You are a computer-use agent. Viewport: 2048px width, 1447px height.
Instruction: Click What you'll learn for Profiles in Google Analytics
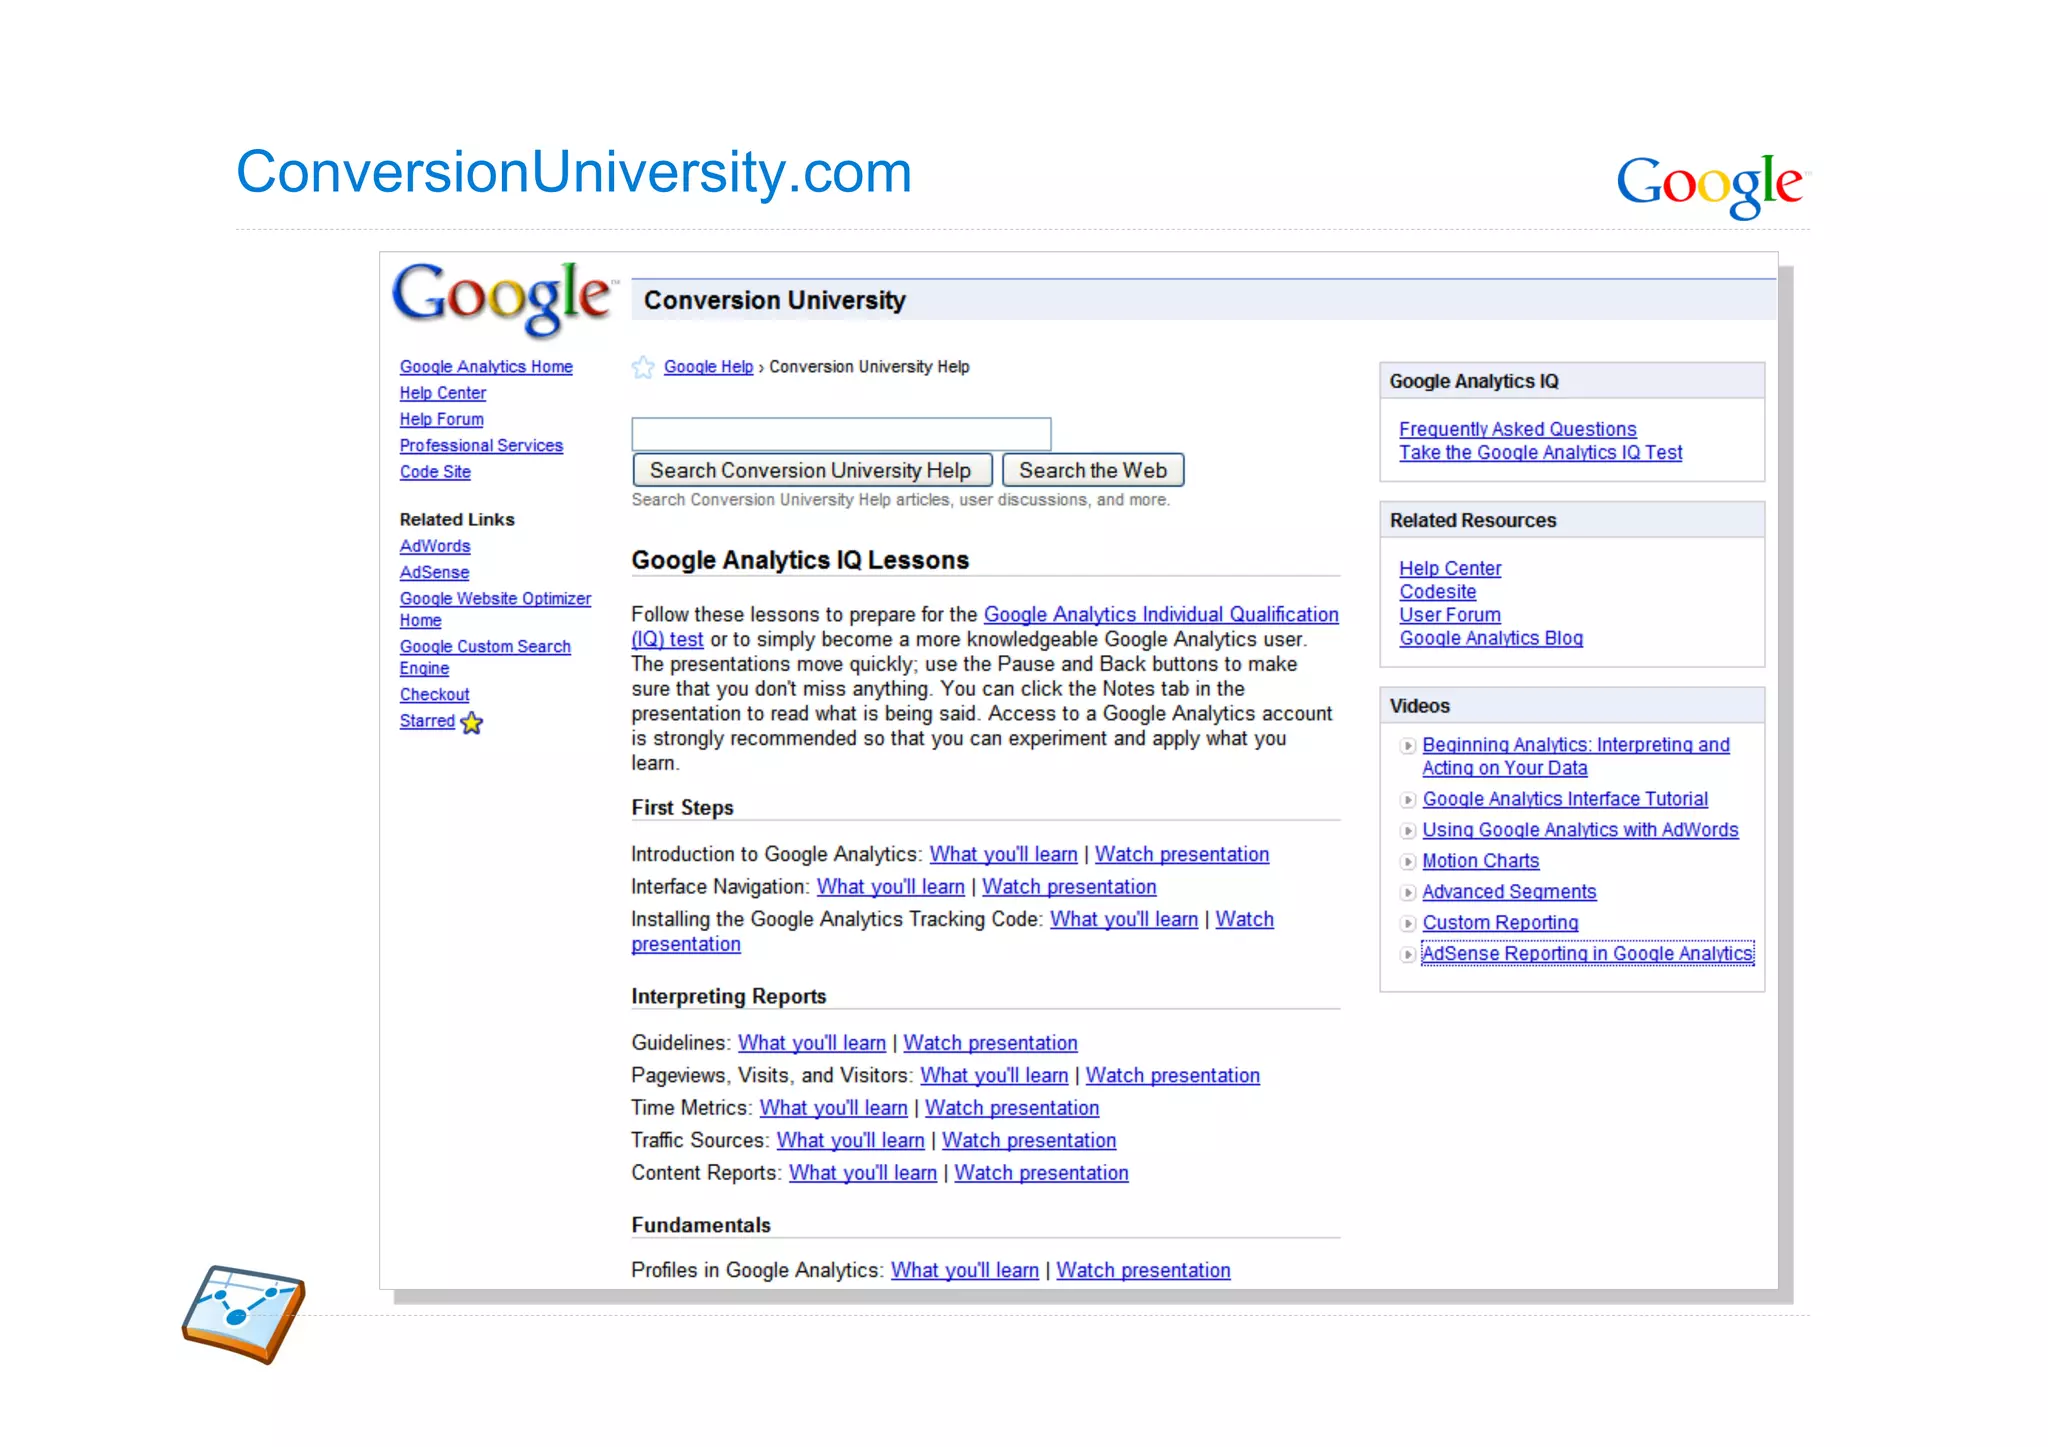(965, 1270)
